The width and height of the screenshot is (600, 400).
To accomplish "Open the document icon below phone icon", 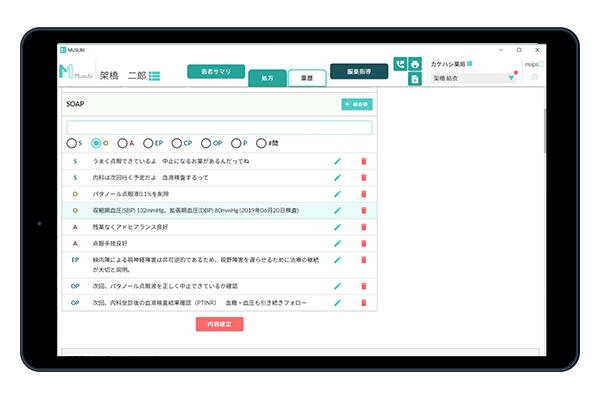I will tap(415, 79).
